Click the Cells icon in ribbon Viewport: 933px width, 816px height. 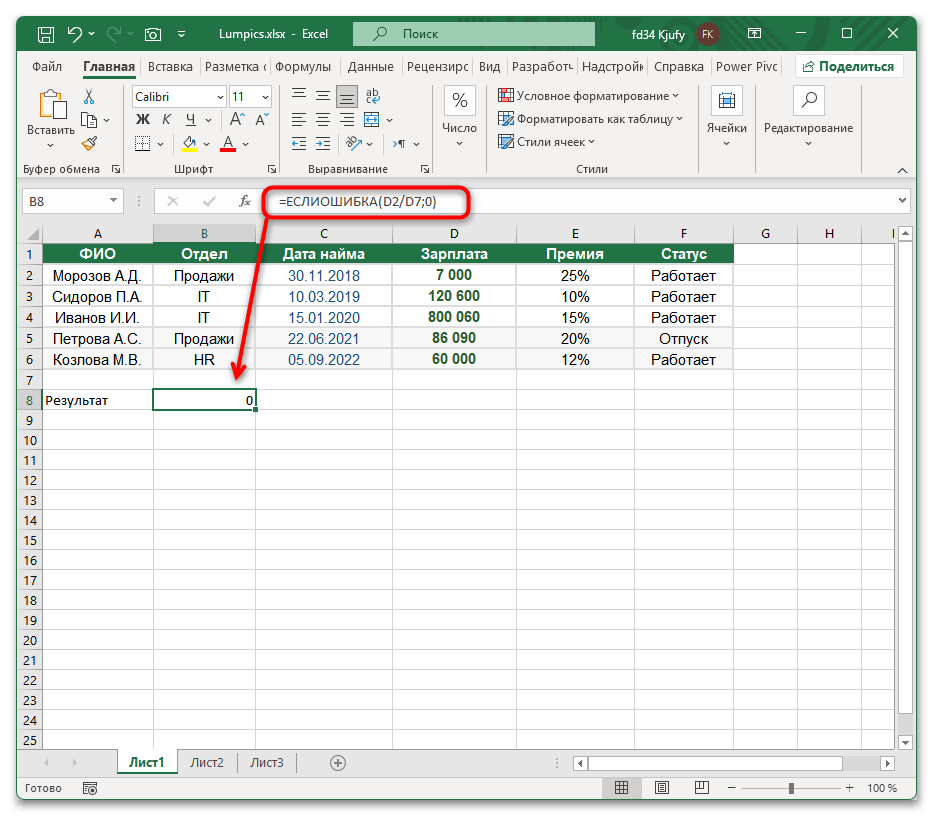coord(727,100)
